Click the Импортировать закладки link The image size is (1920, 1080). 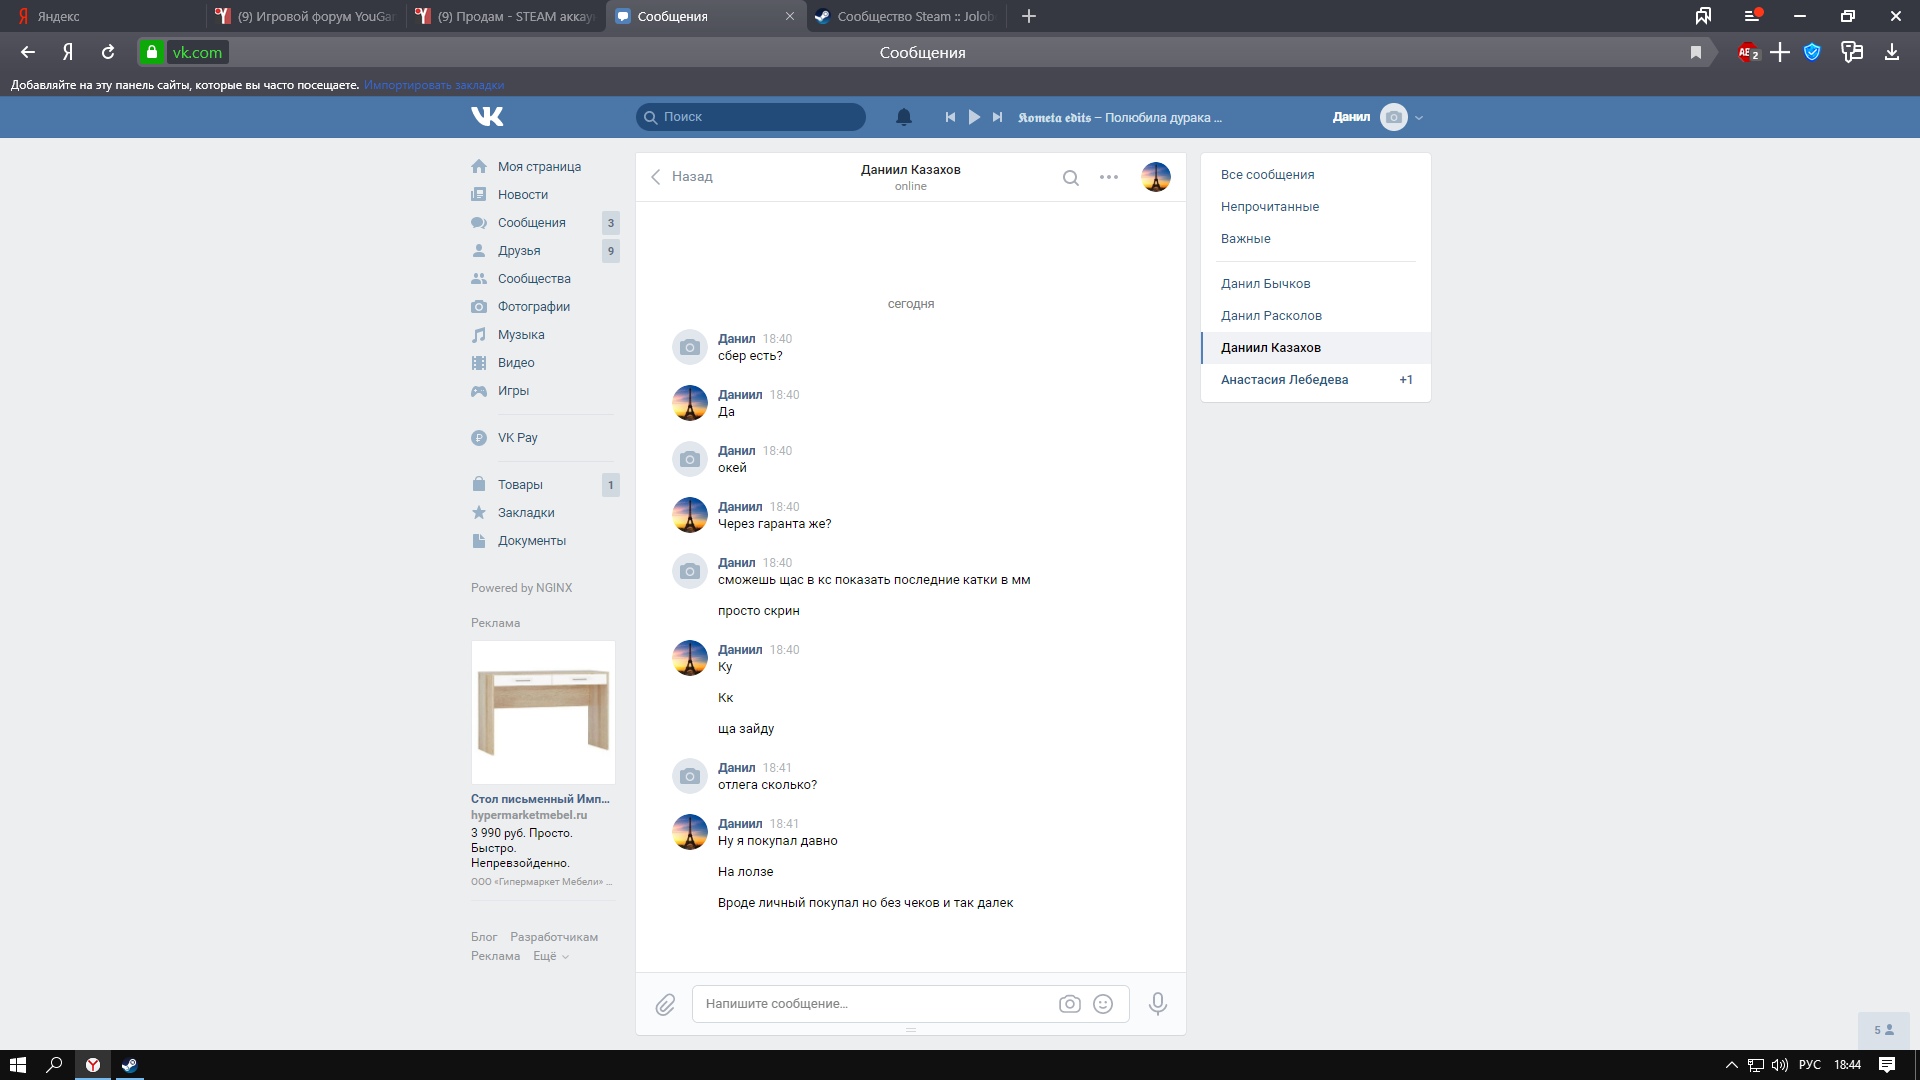click(x=434, y=85)
